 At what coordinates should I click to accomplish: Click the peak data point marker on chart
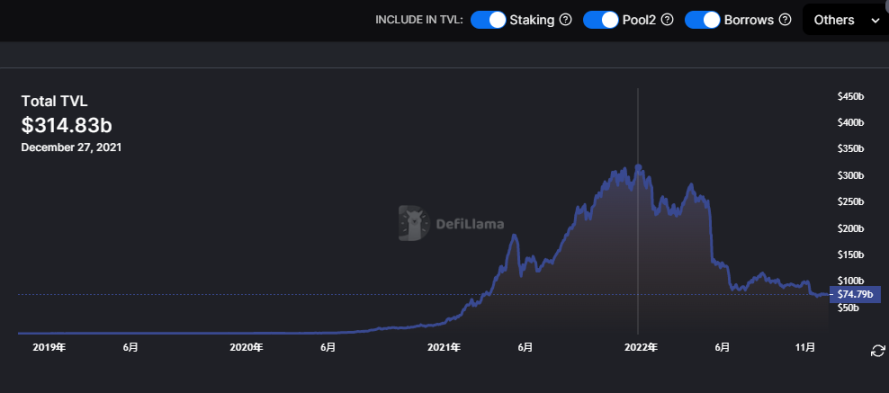(638, 167)
